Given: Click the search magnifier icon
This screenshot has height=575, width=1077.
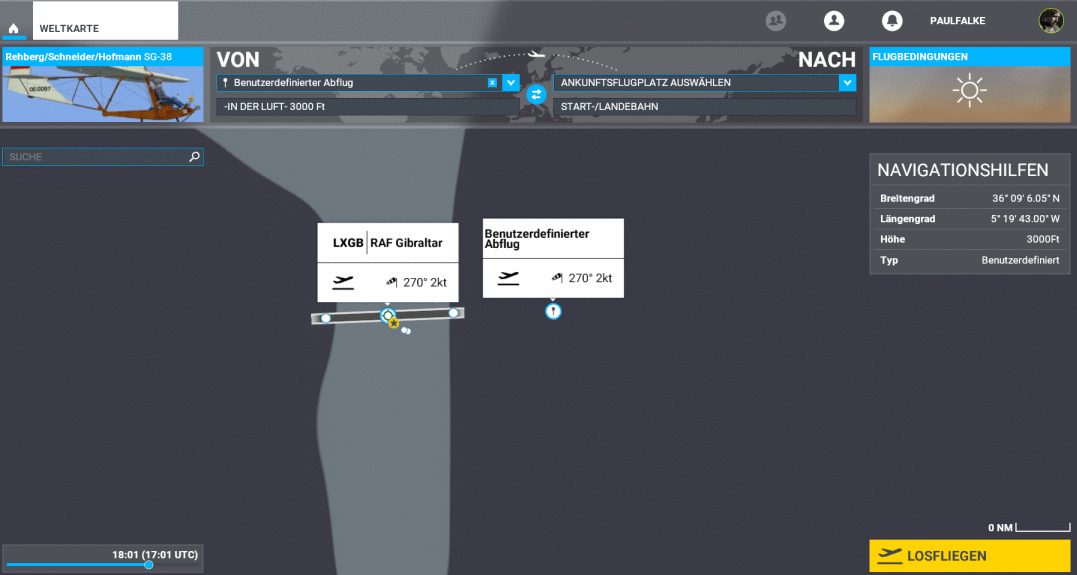Looking at the screenshot, I should click(x=194, y=157).
